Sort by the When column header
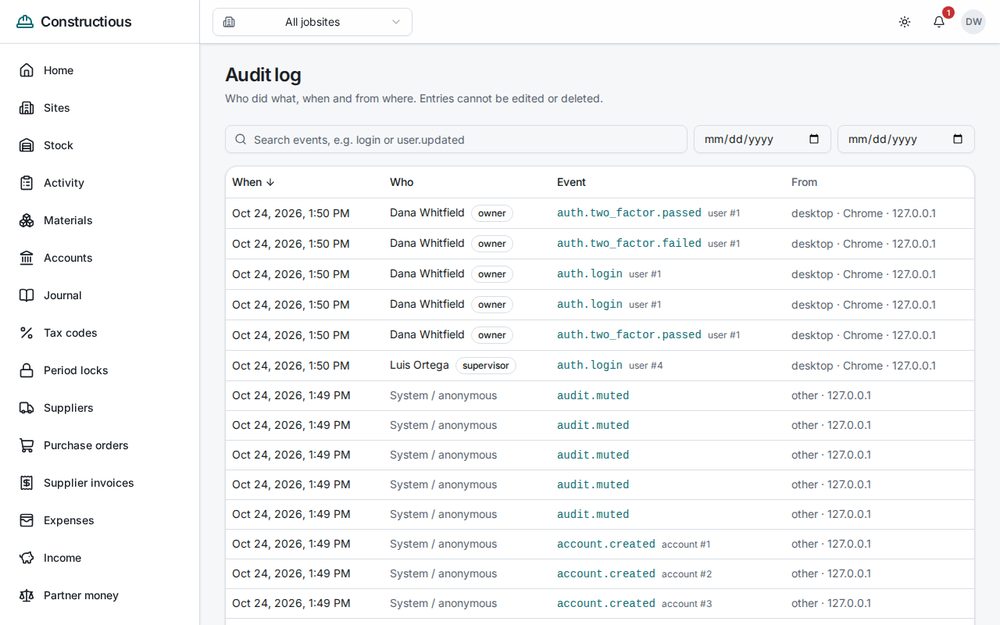This screenshot has width=1000, height=625. (x=253, y=182)
